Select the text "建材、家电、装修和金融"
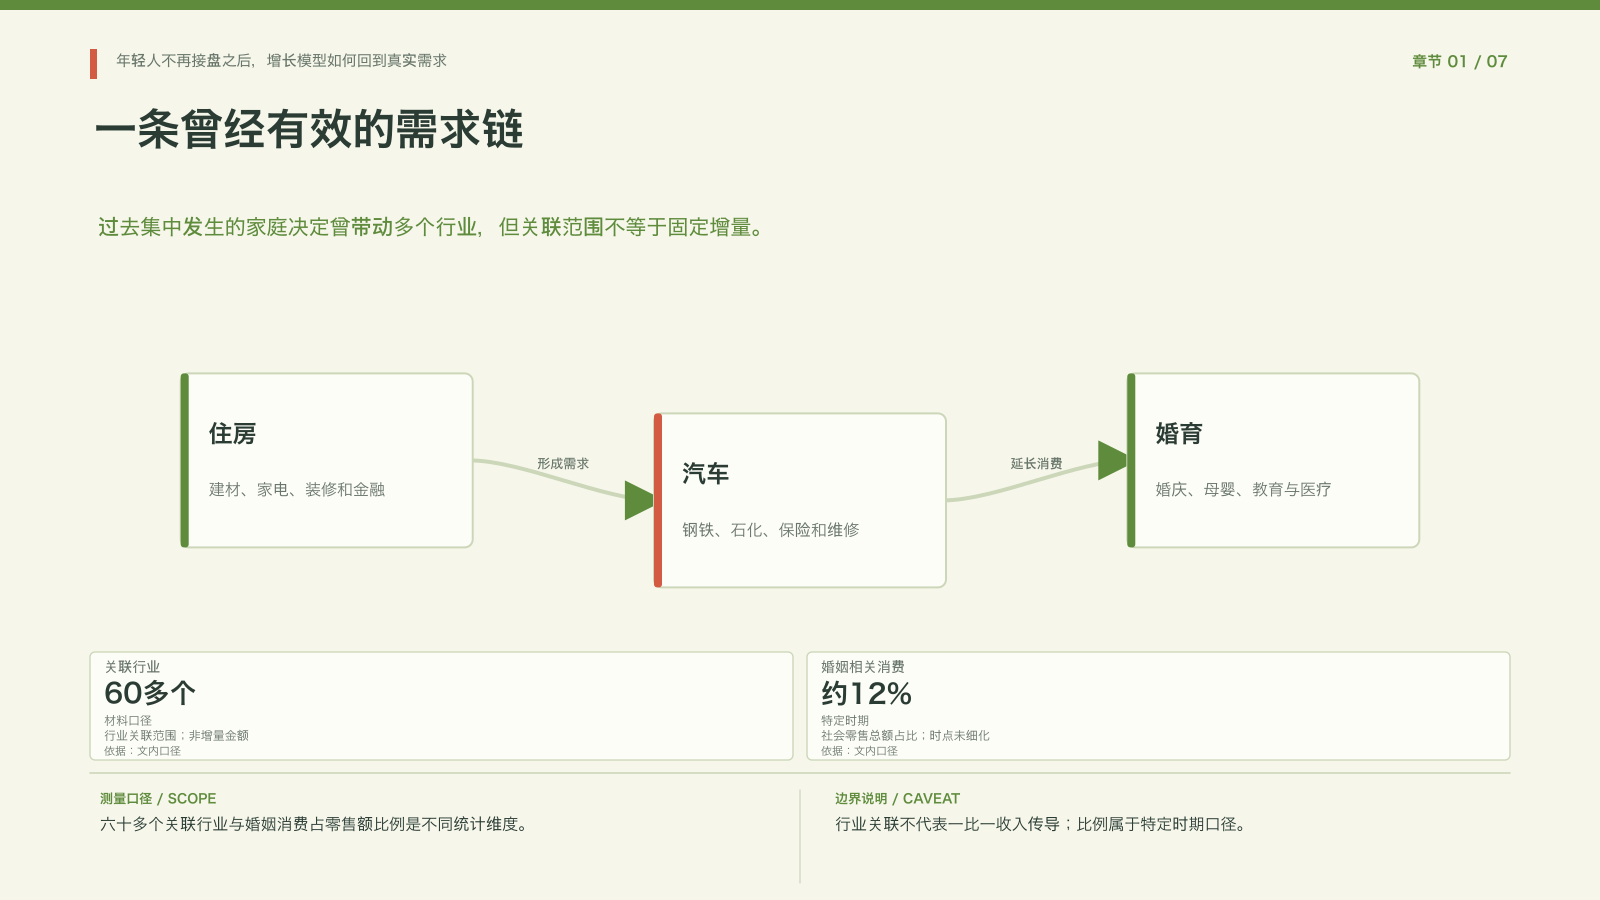This screenshot has height=900, width=1600. pos(297,490)
